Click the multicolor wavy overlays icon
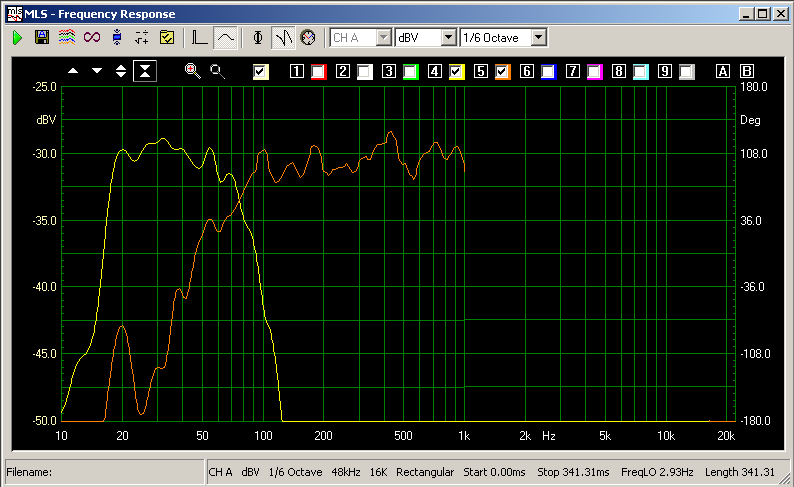794x487 pixels. pyautogui.click(x=67, y=38)
